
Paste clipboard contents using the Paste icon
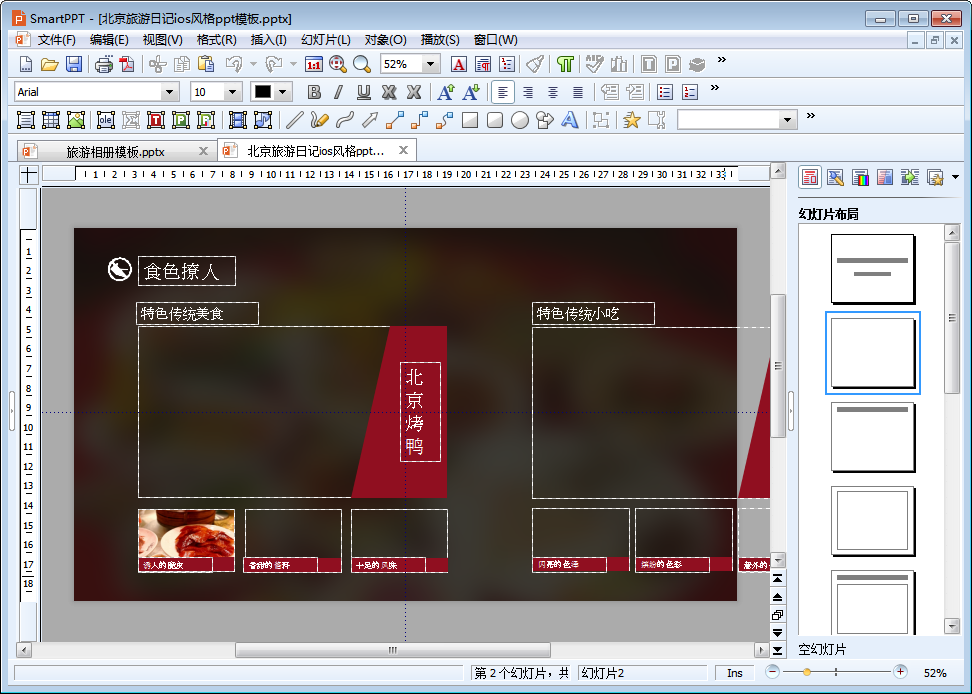[x=206, y=64]
